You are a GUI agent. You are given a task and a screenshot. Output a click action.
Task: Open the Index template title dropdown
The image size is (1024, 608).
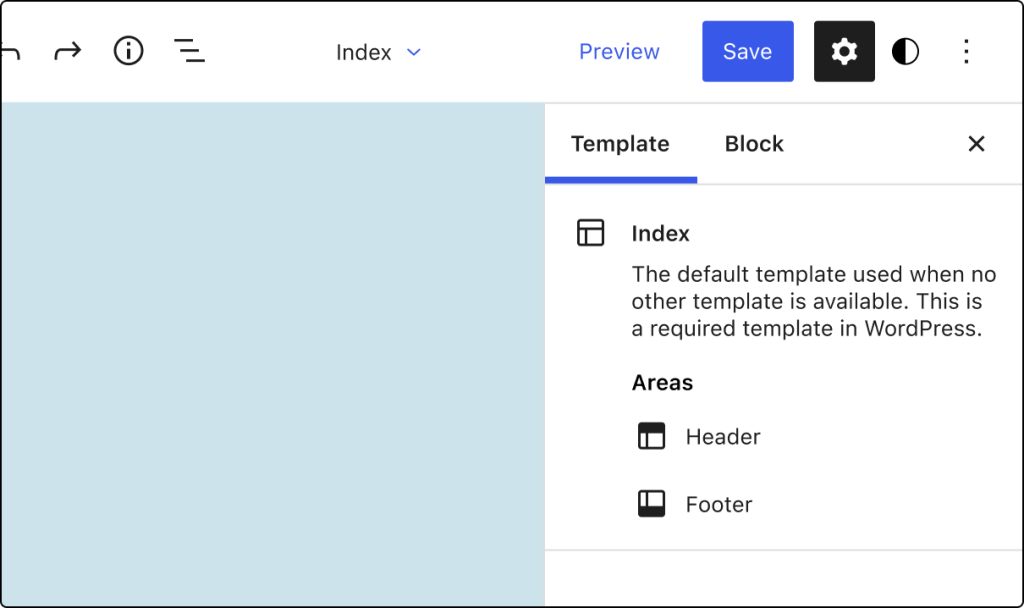(378, 52)
